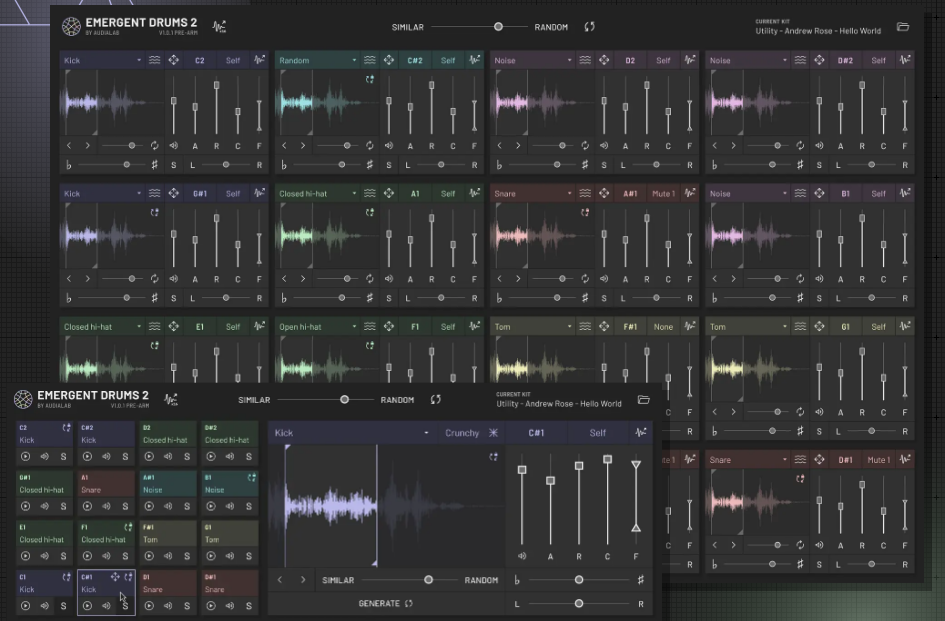
Task: Solo the C2 Kick pad in the compact window
Action: coord(63,456)
